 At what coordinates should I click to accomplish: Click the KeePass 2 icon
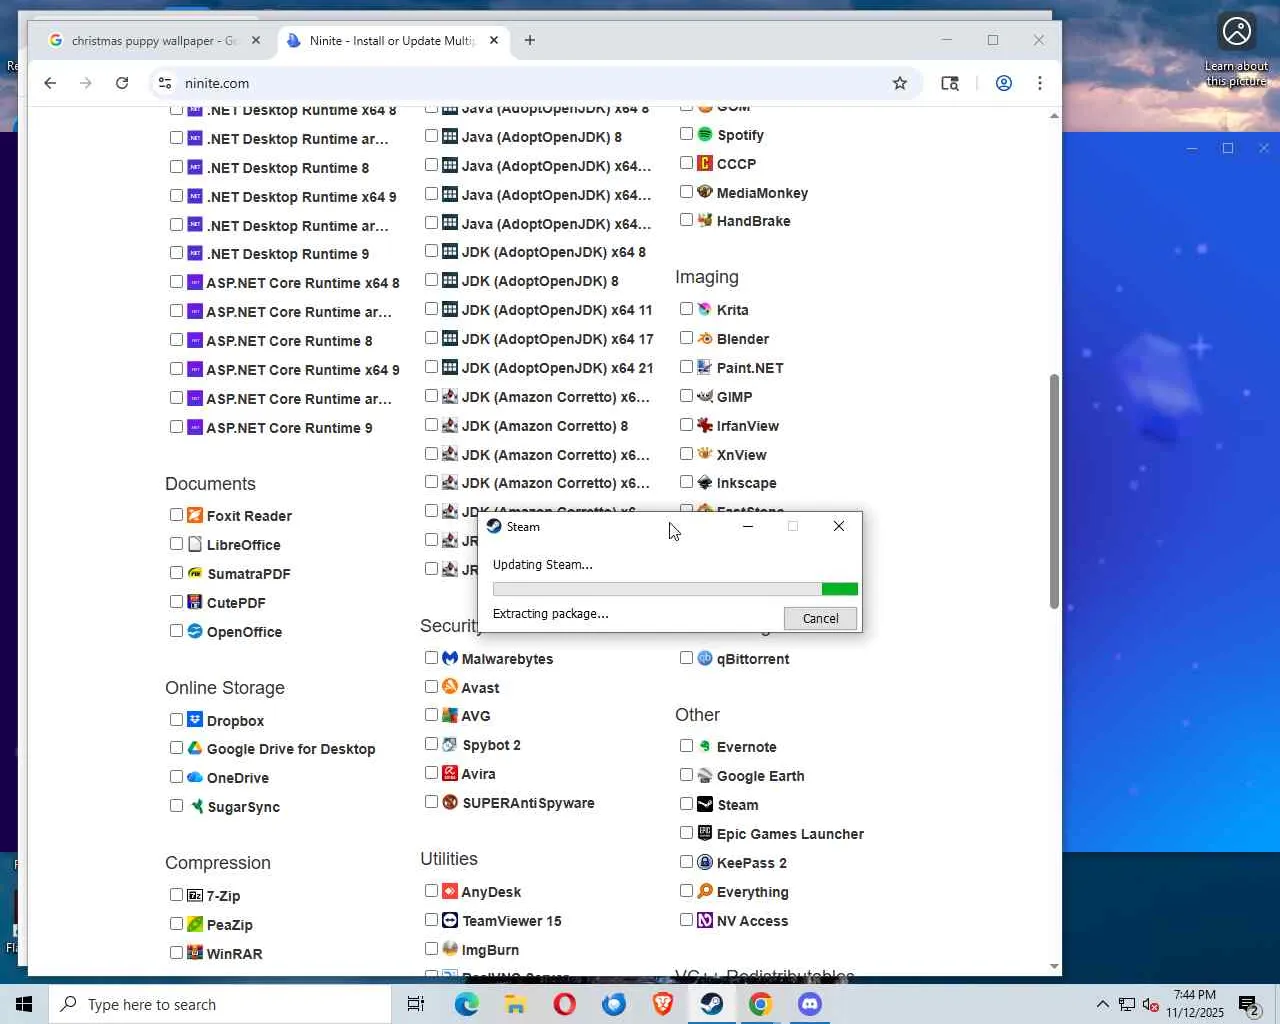[705, 862]
